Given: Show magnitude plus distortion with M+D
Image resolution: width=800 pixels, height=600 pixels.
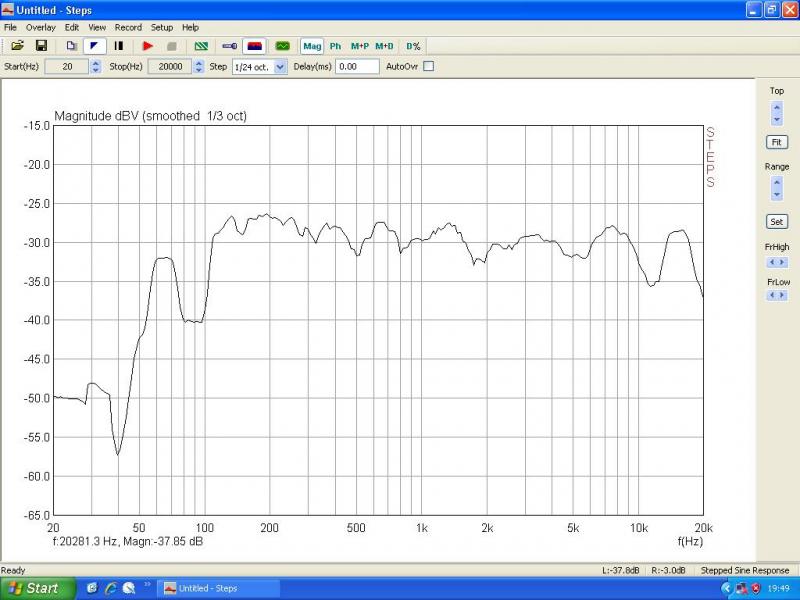Looking at the screenshot, I should point(384,46).
